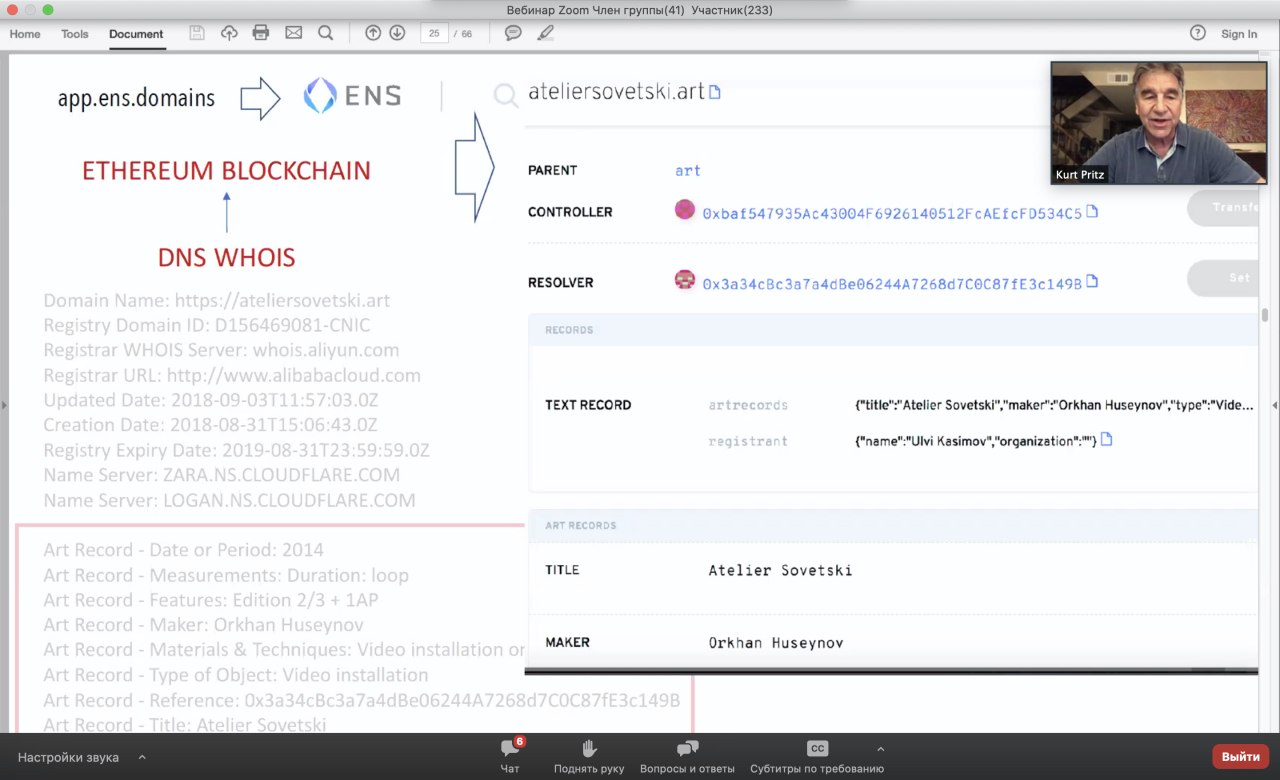Click Sign In link
The width and height of the screenshot is (1280, 780).
1239,34
